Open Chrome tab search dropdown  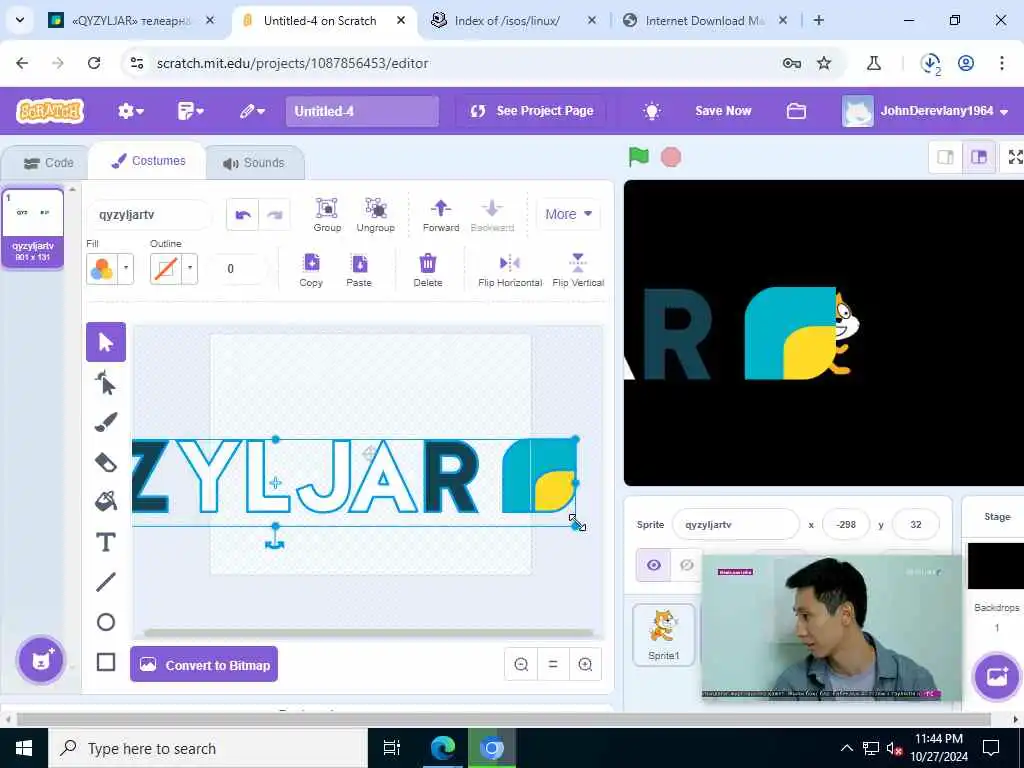(20, 20)
